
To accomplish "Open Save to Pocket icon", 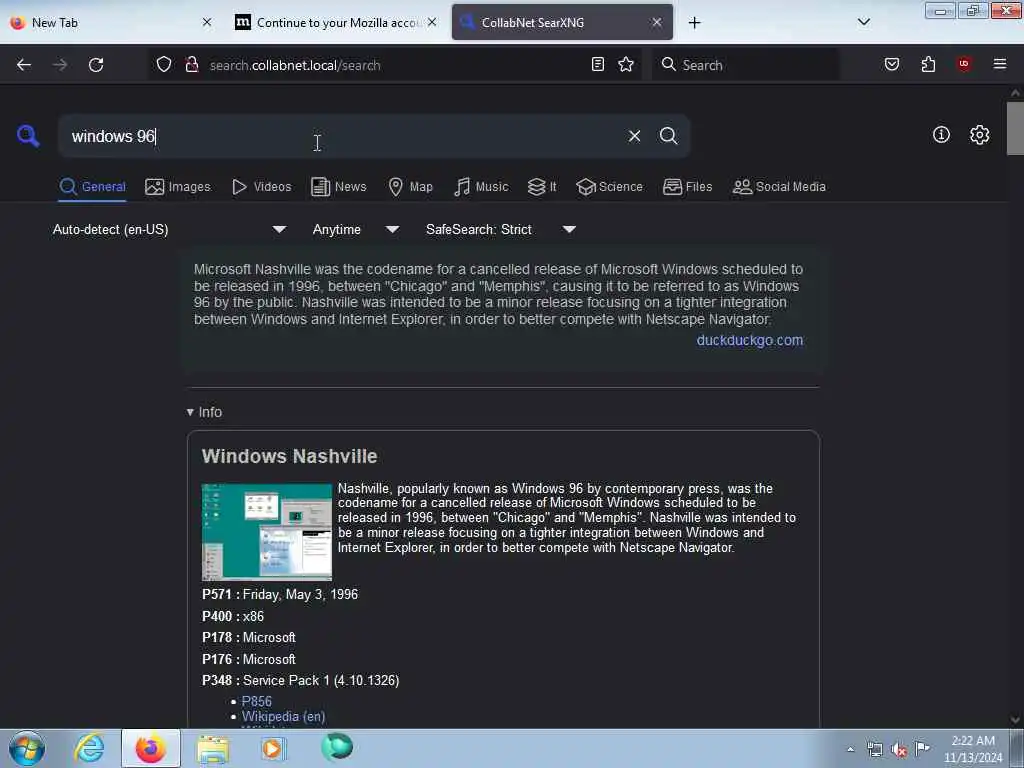I will pyautogui.click(x=892, y=65).
